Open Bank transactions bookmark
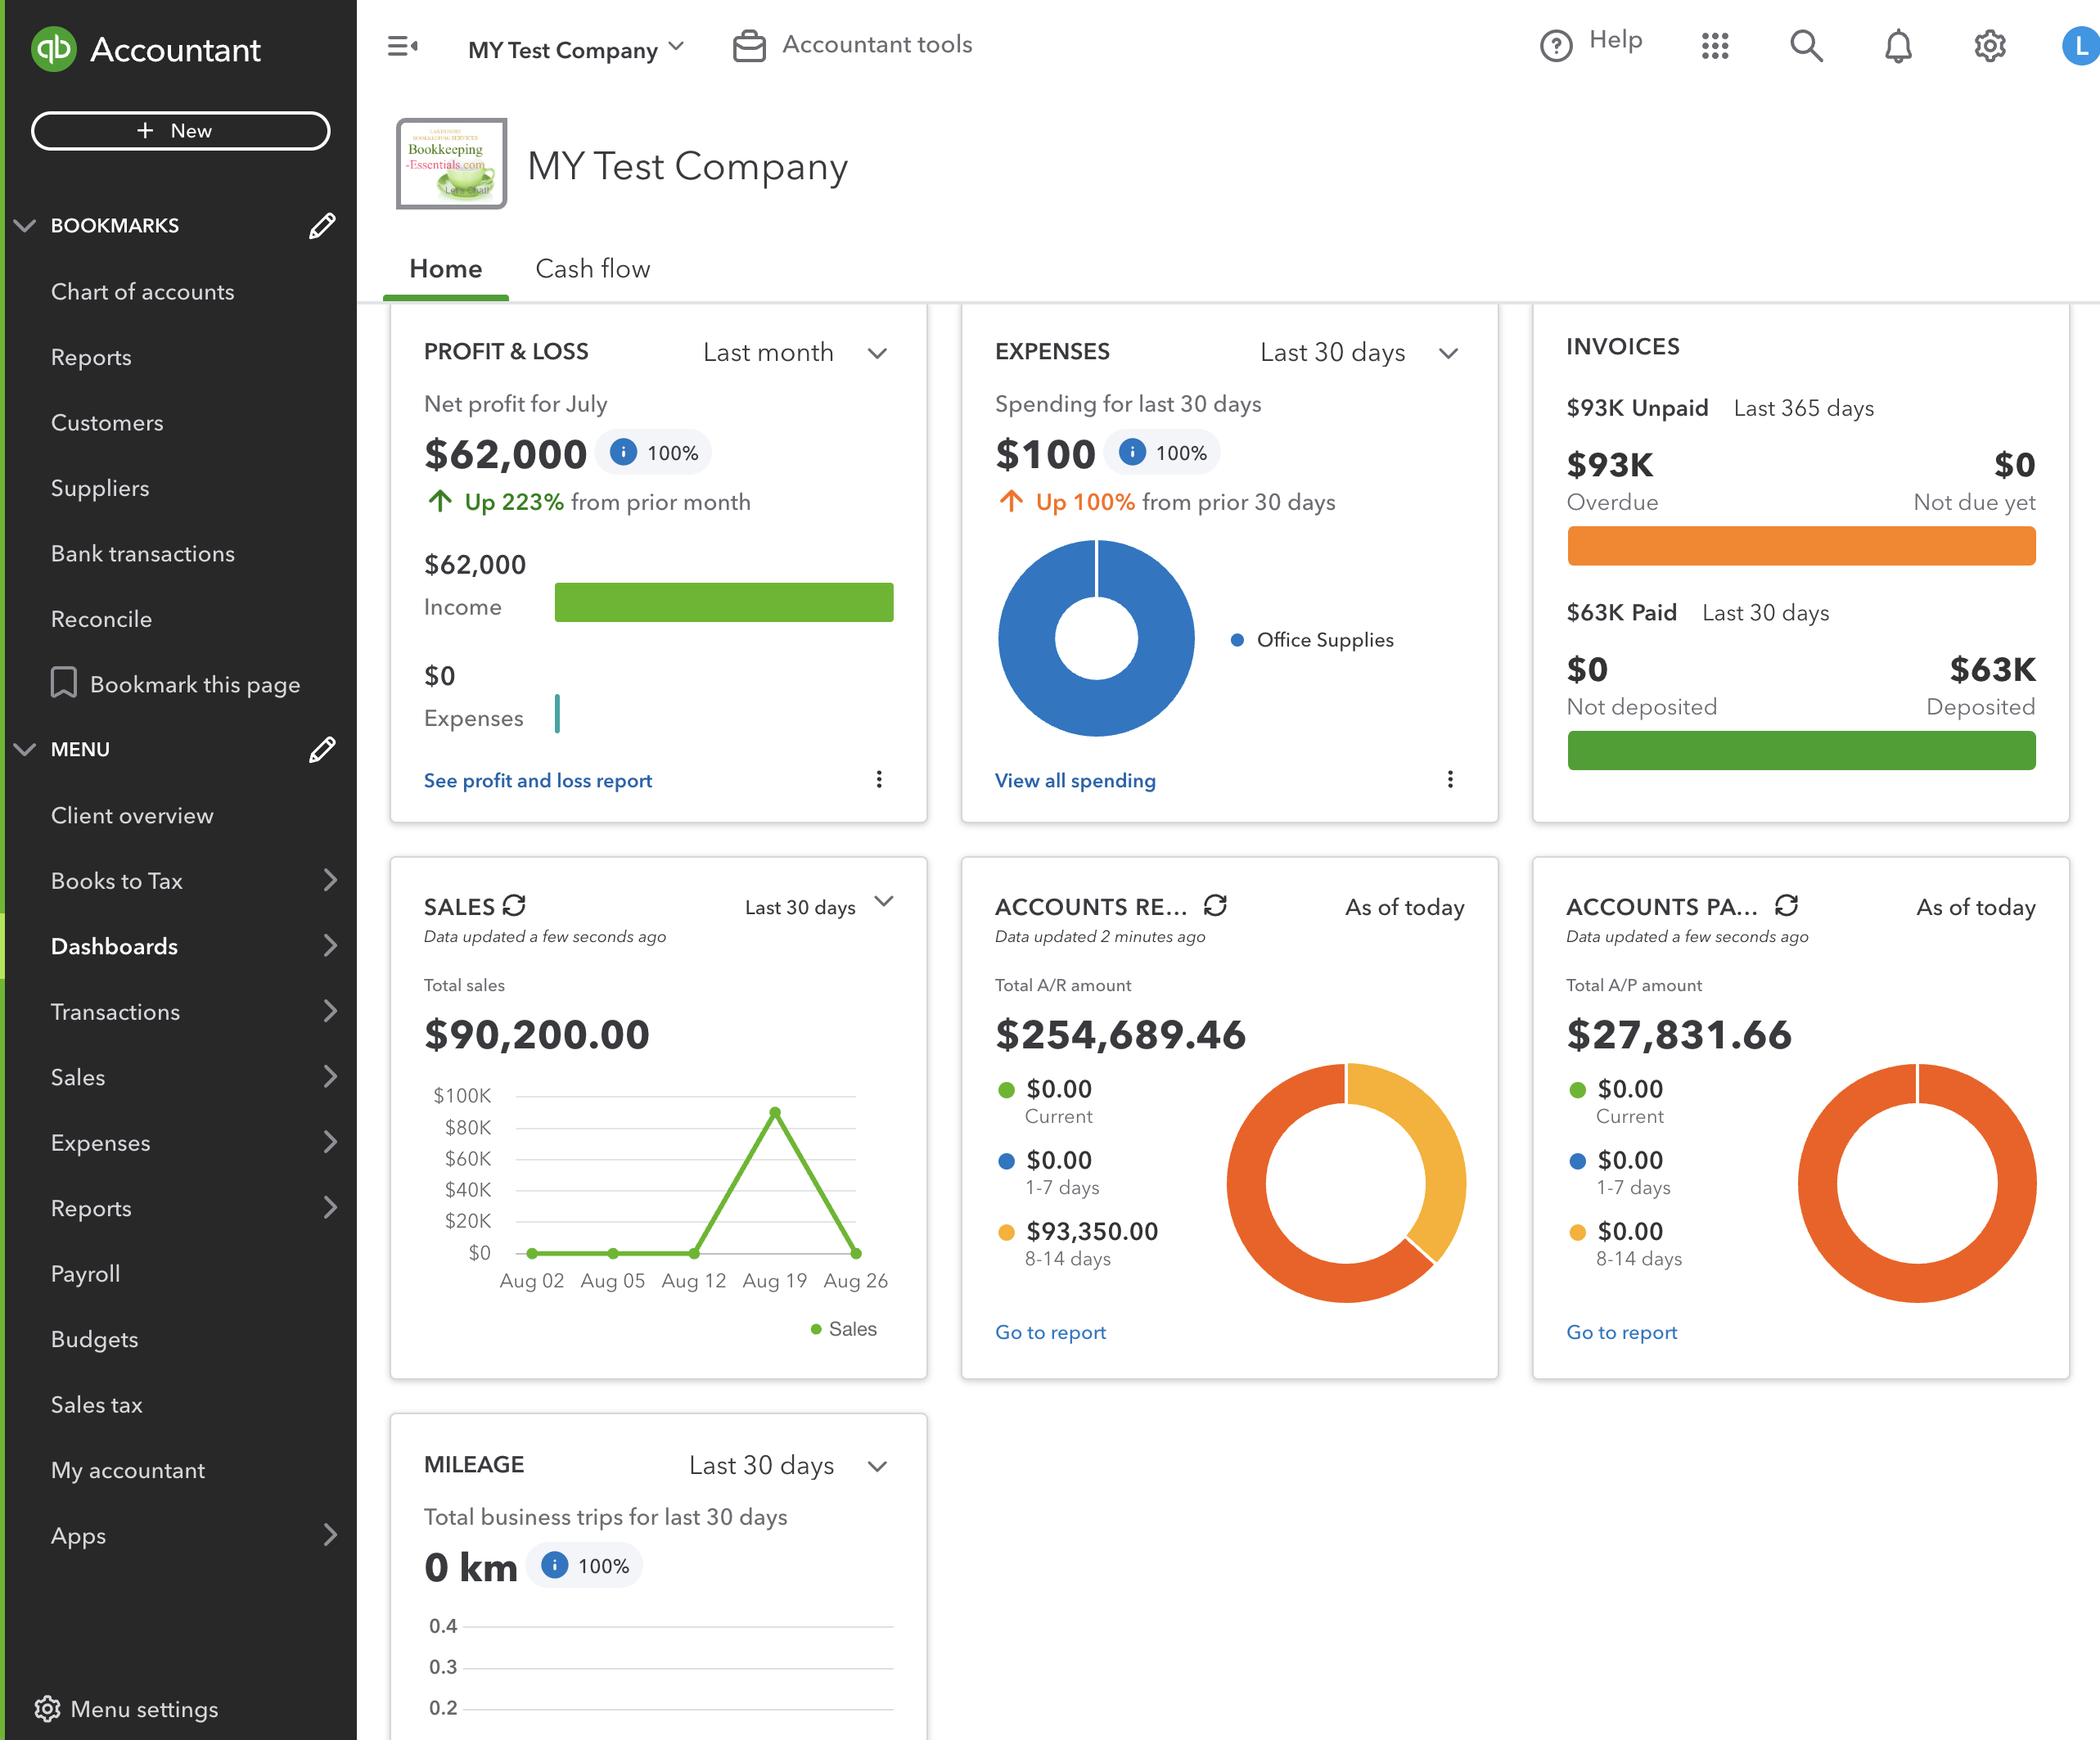 click(x=143, y=554)
